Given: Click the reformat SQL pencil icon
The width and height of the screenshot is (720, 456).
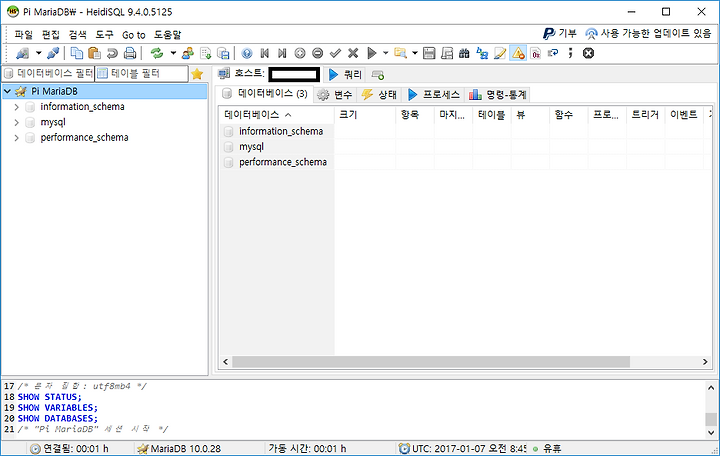Looking at the screenshot, I should [x=500, y=53].
